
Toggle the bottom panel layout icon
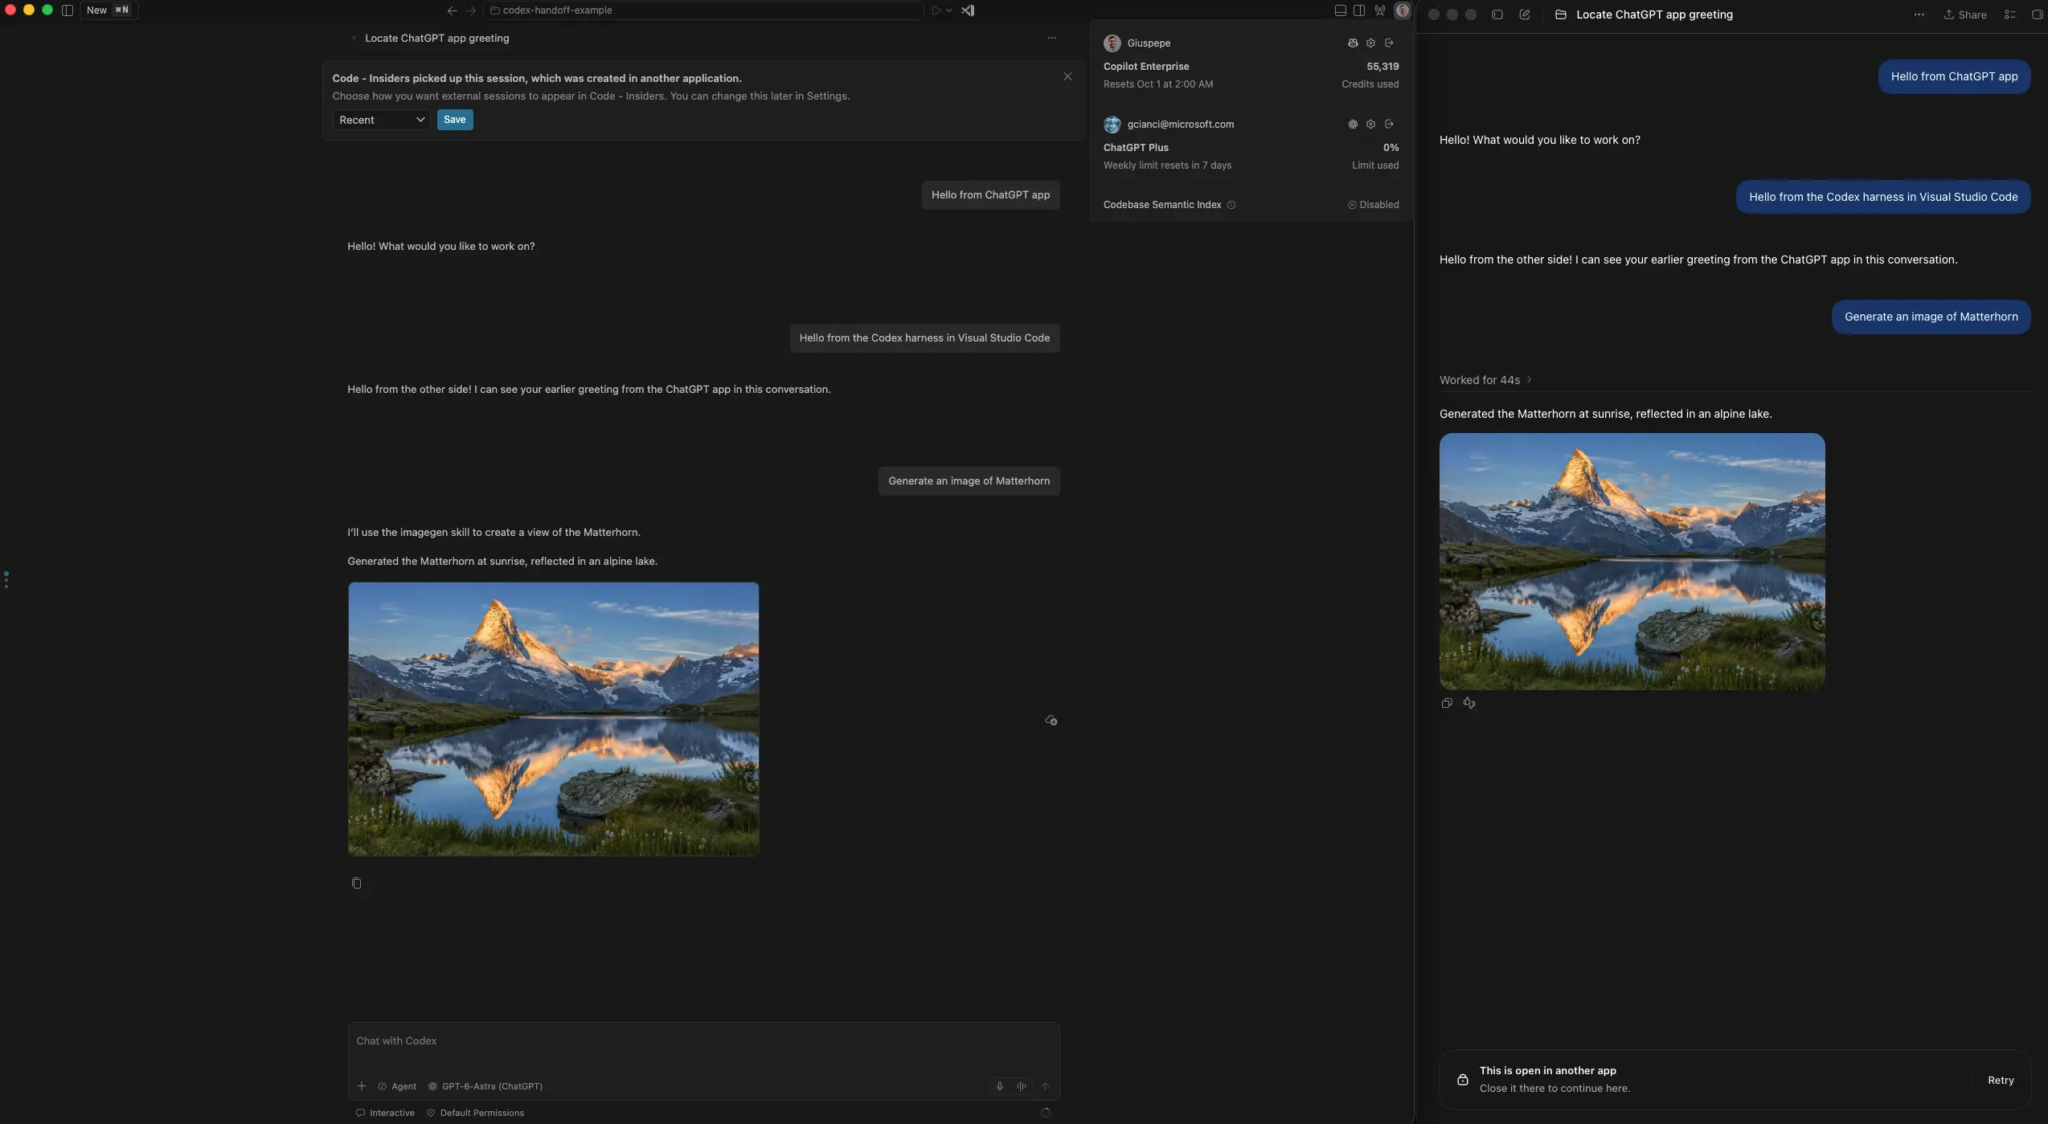pyautogui.click(x=1340, y=10)
